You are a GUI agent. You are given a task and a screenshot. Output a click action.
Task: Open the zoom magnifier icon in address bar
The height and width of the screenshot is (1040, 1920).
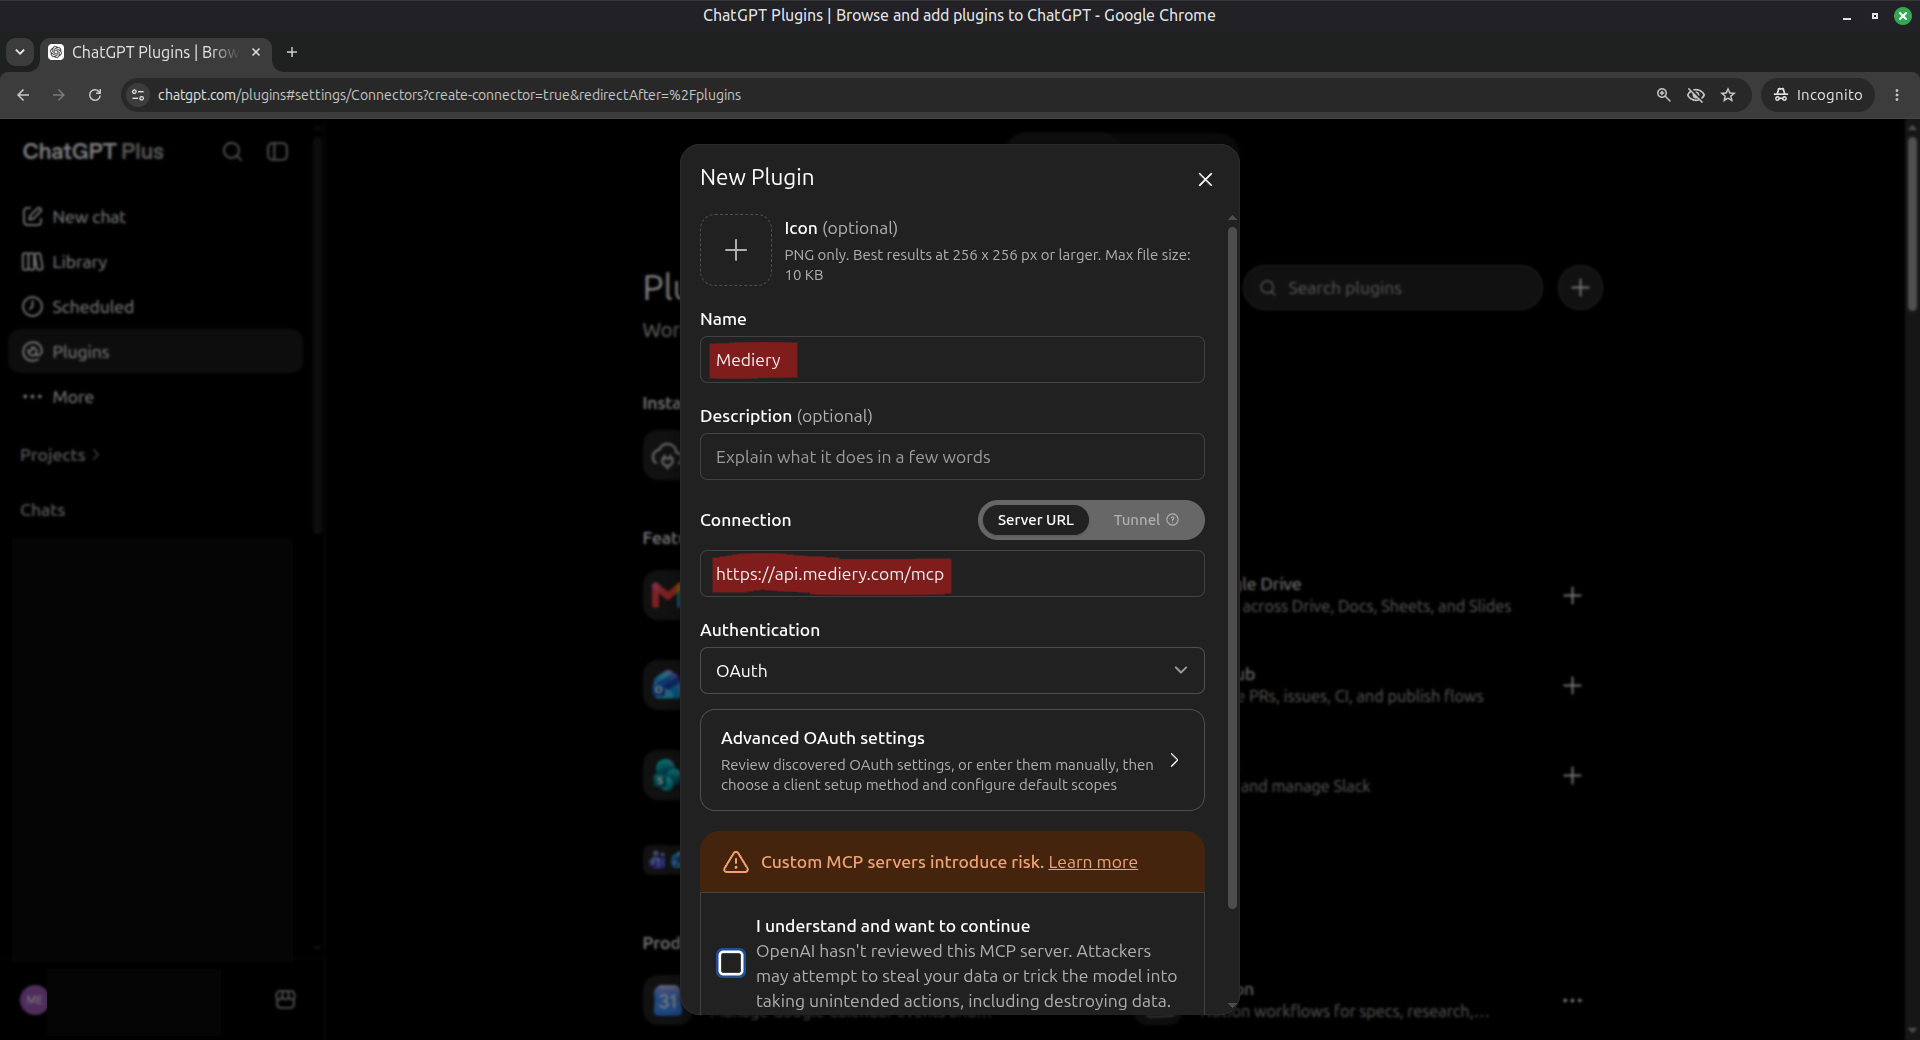(x=1663, y=95)
